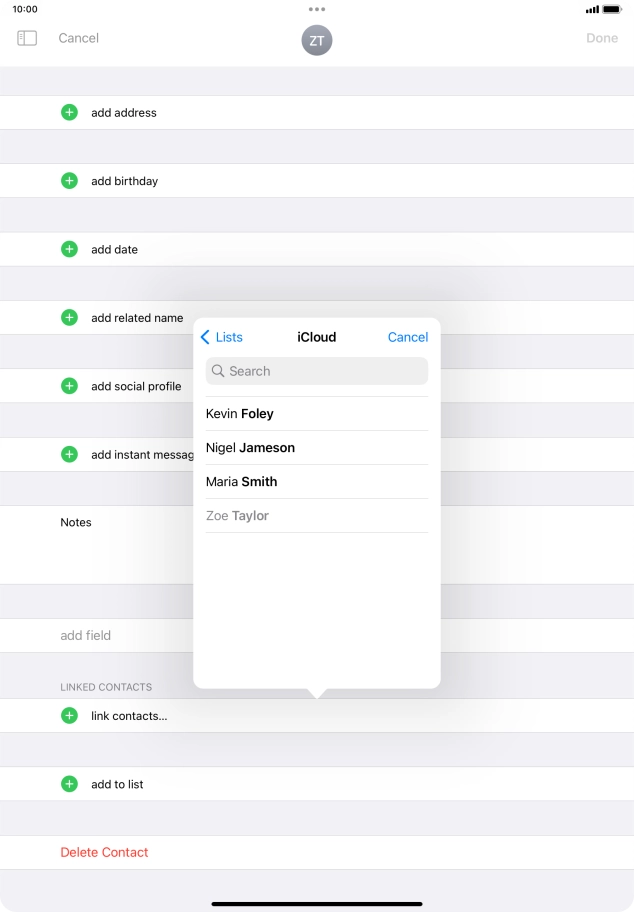The image size is (634, 912).
Task: Tap the magnifier icon in Search field
Action: click(x=218, y=371)
